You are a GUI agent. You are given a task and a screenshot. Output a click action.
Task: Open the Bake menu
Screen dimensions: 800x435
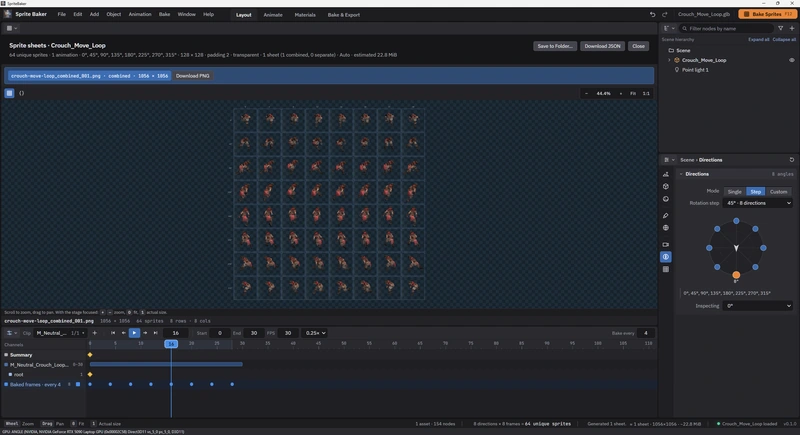coord(164,14)
